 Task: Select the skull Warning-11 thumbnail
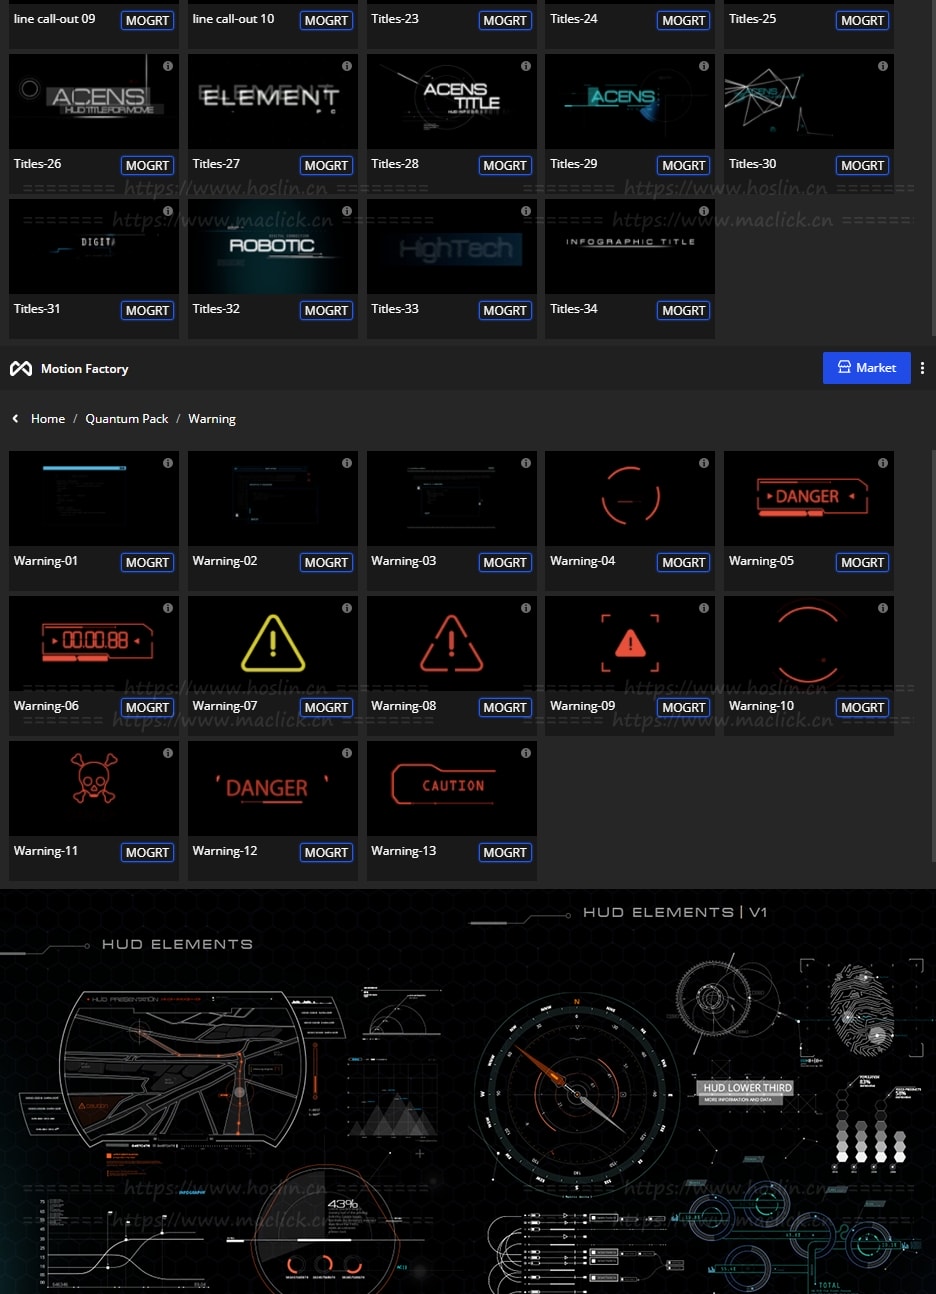tap(94, 788)
